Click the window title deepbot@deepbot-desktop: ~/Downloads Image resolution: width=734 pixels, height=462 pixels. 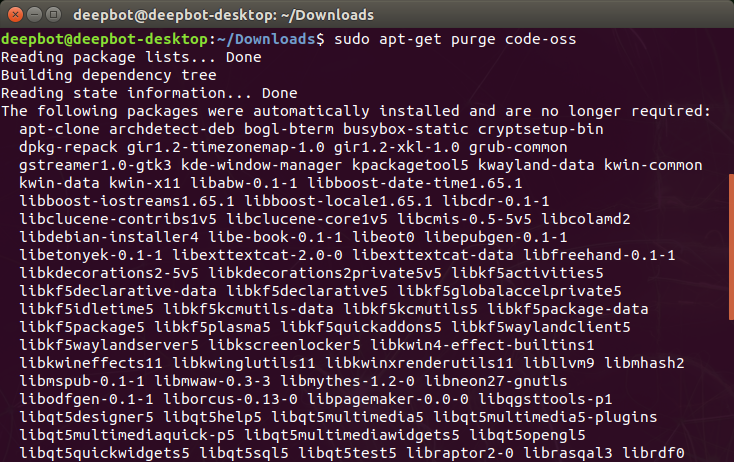pyautogui.click(x=223, y=15)
